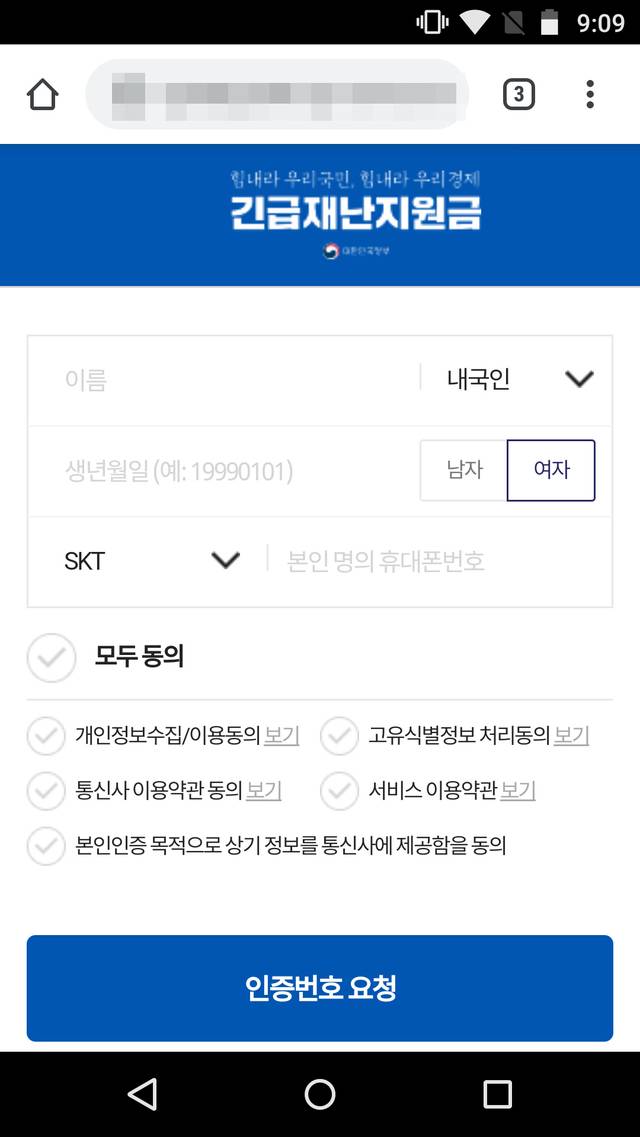
Task: Open the tab switcher showing 3 tabs
Action: point(518,93)
